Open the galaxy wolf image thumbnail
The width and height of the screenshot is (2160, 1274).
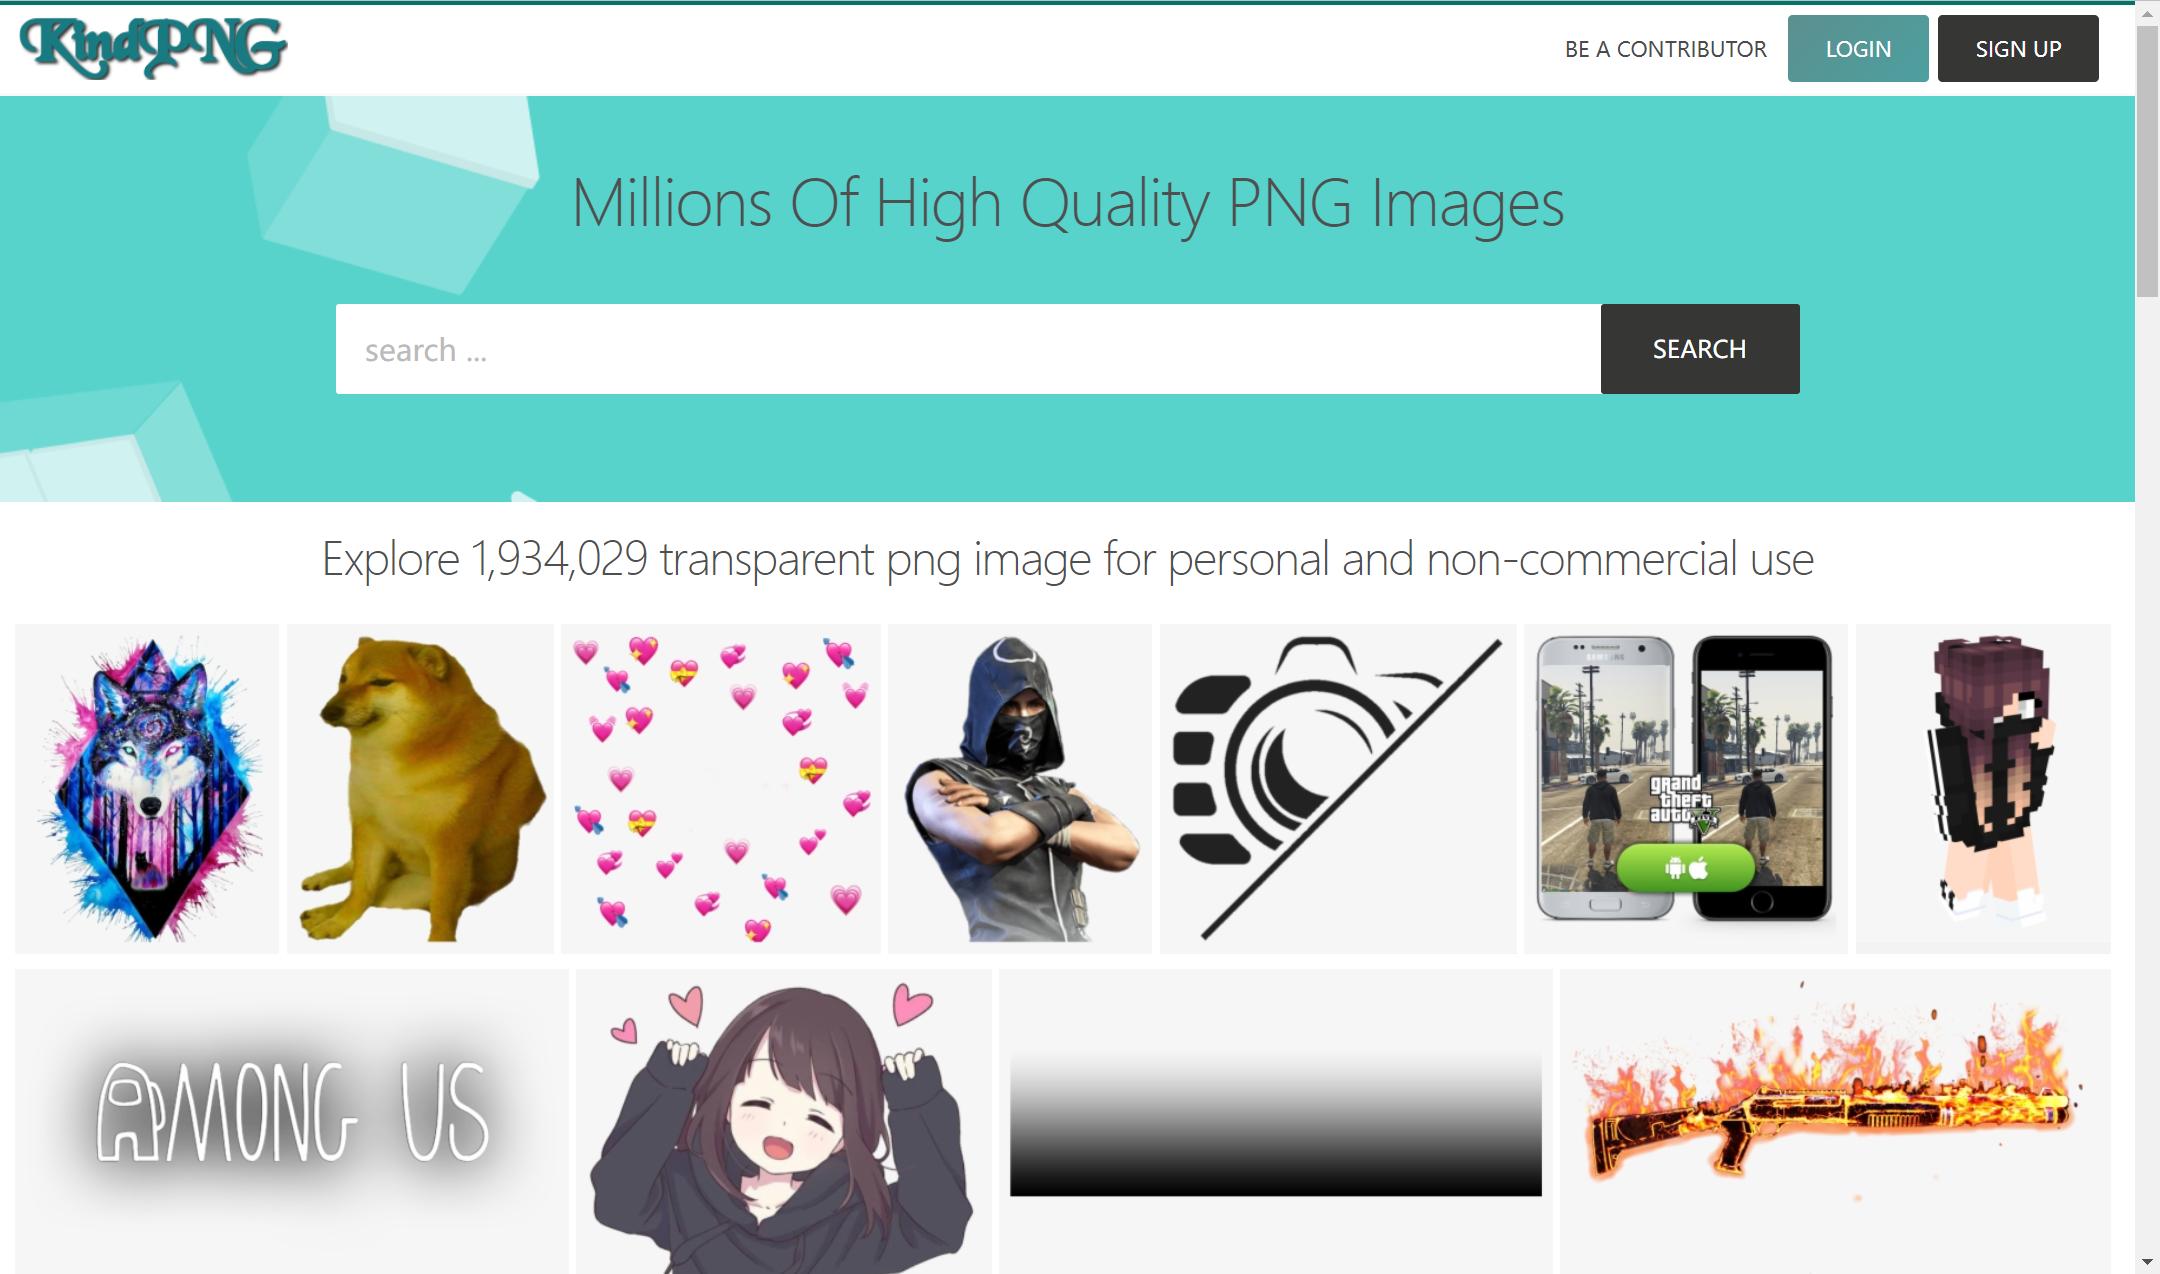(147, 789)
